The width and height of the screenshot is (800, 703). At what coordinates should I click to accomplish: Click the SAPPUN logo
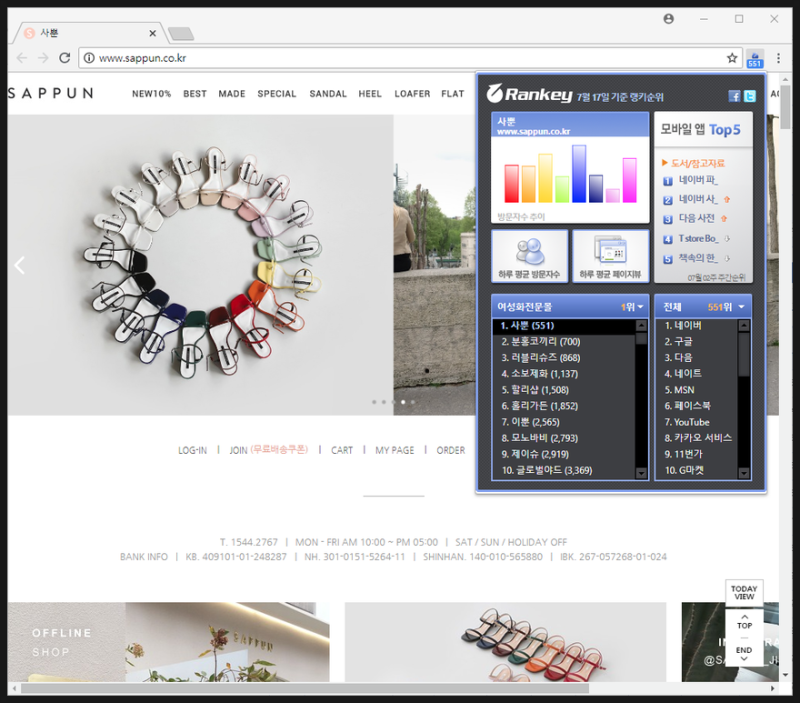click(51, 93)
